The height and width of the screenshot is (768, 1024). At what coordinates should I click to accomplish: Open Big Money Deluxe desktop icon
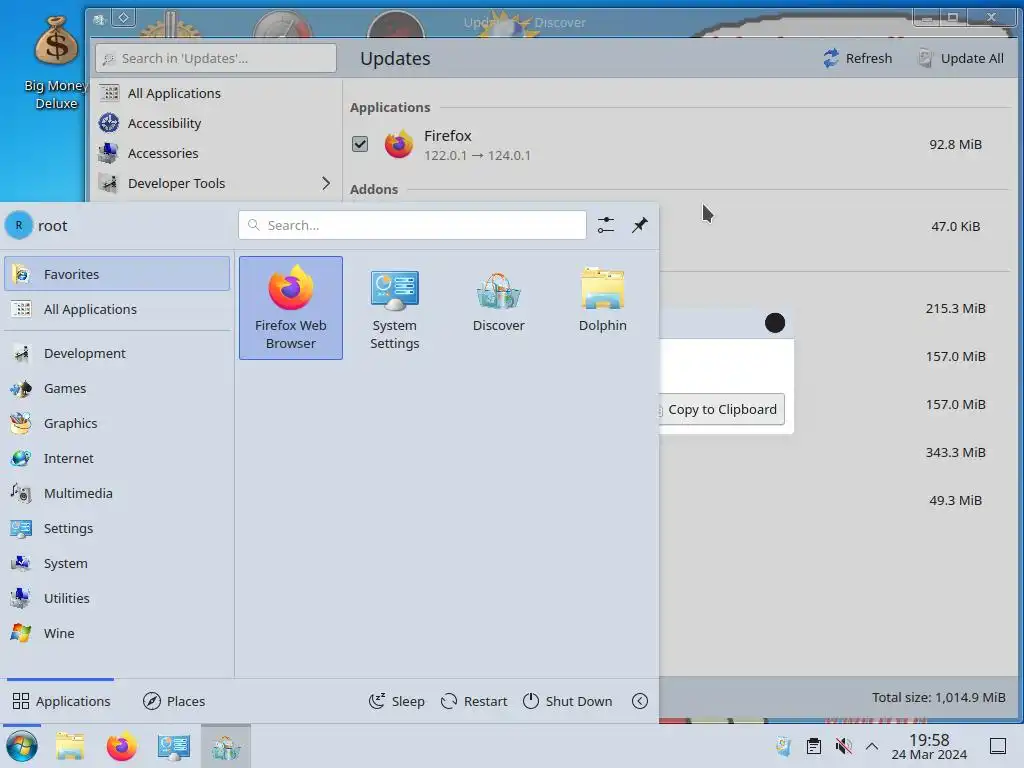[x=56, y=63]
